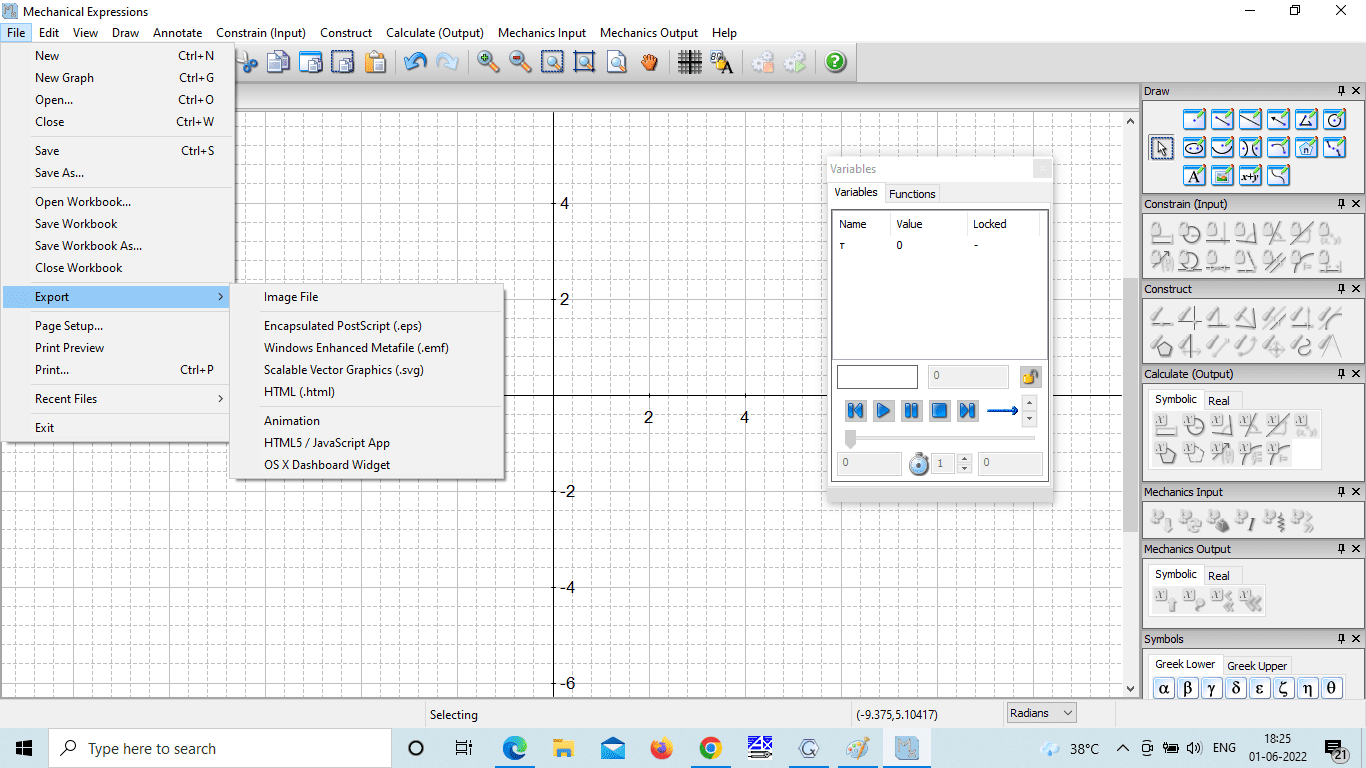Choose the Select arrow tool in Draw
Image resolution: width=1366 pixels, height=768 pixels.
(x=1160, y=148)
